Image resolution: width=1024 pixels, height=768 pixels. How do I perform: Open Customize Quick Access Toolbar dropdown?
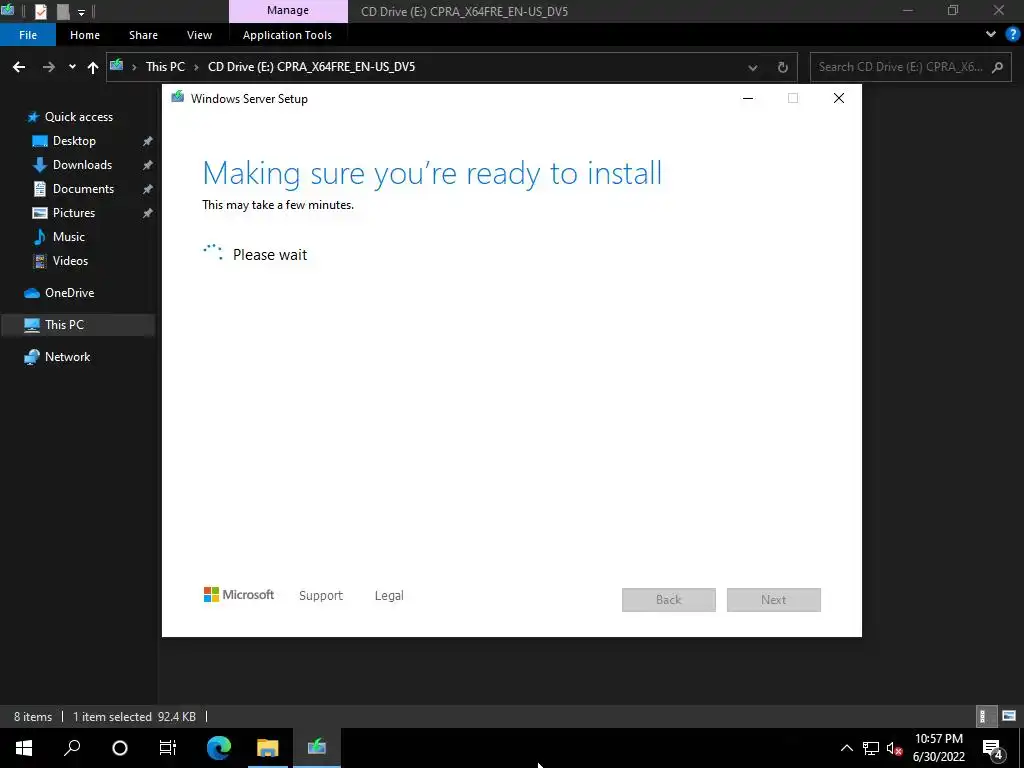(x=81, y=12)
